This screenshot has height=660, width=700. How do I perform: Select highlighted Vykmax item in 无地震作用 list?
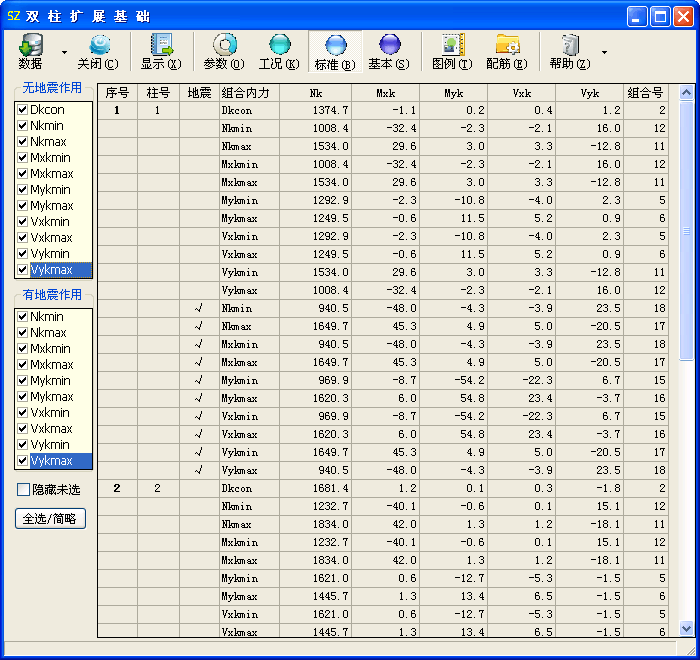52,270
